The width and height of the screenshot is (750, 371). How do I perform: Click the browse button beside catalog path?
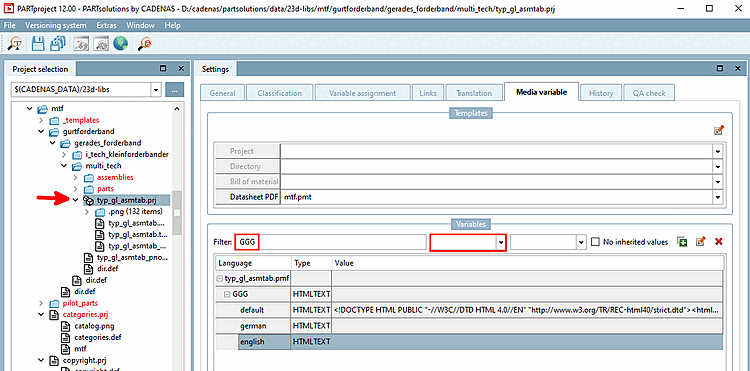[175, 89]
